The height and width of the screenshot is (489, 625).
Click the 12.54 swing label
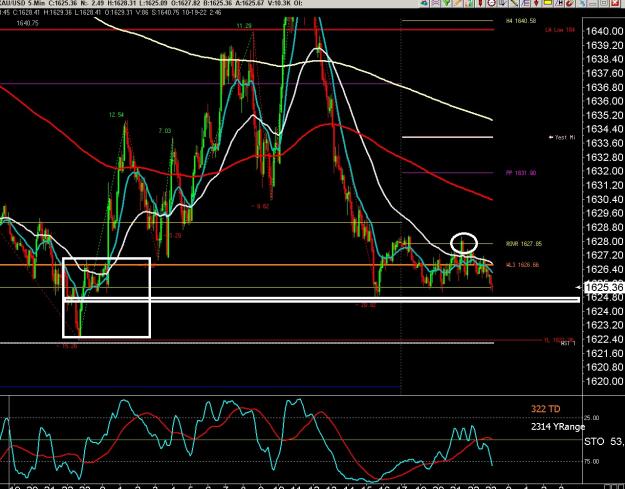[x=116, y=115]
